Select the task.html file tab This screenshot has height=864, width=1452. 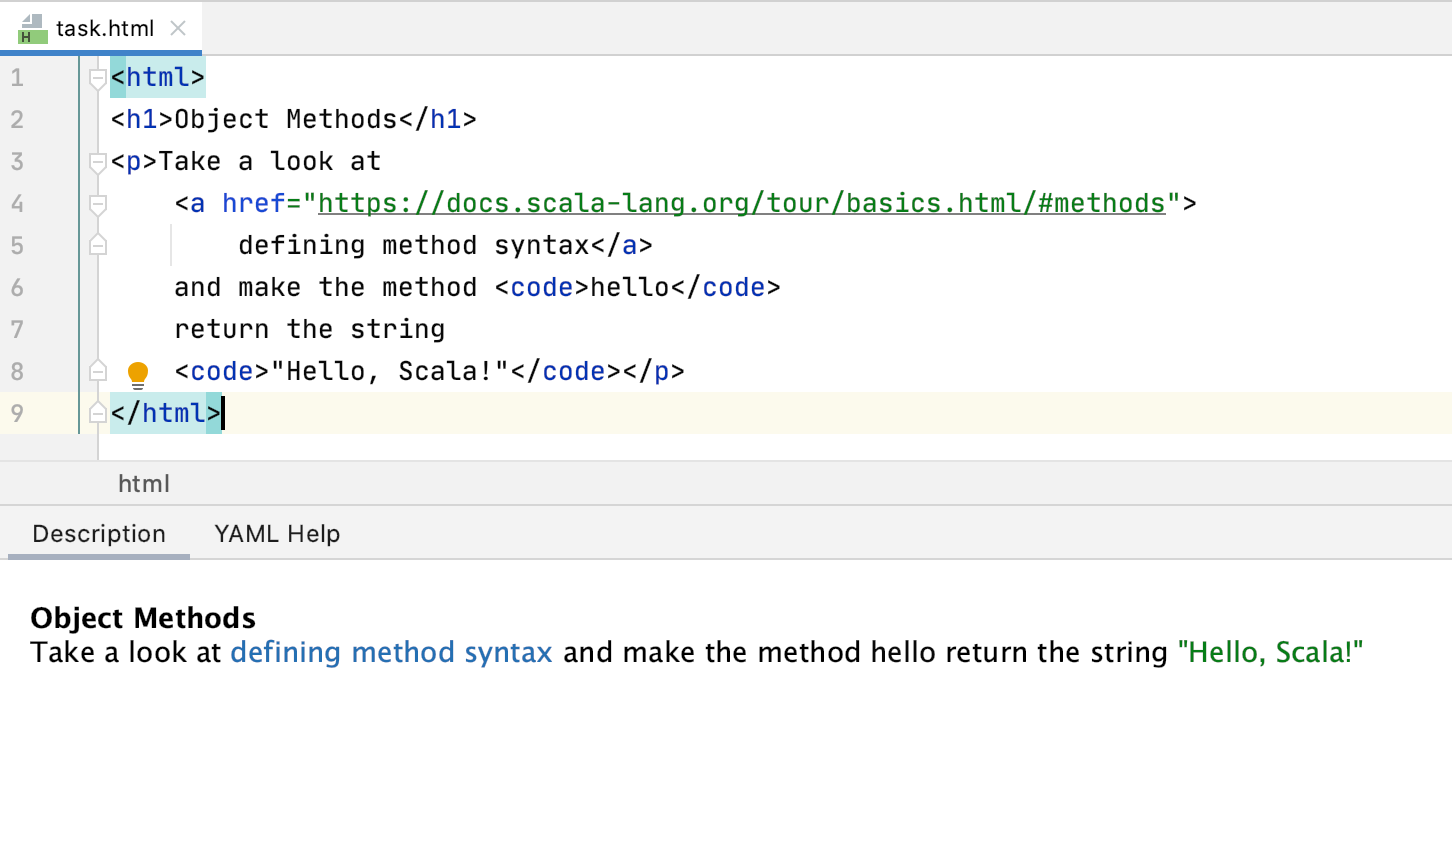pyautogui.click(x=104, y=28)
